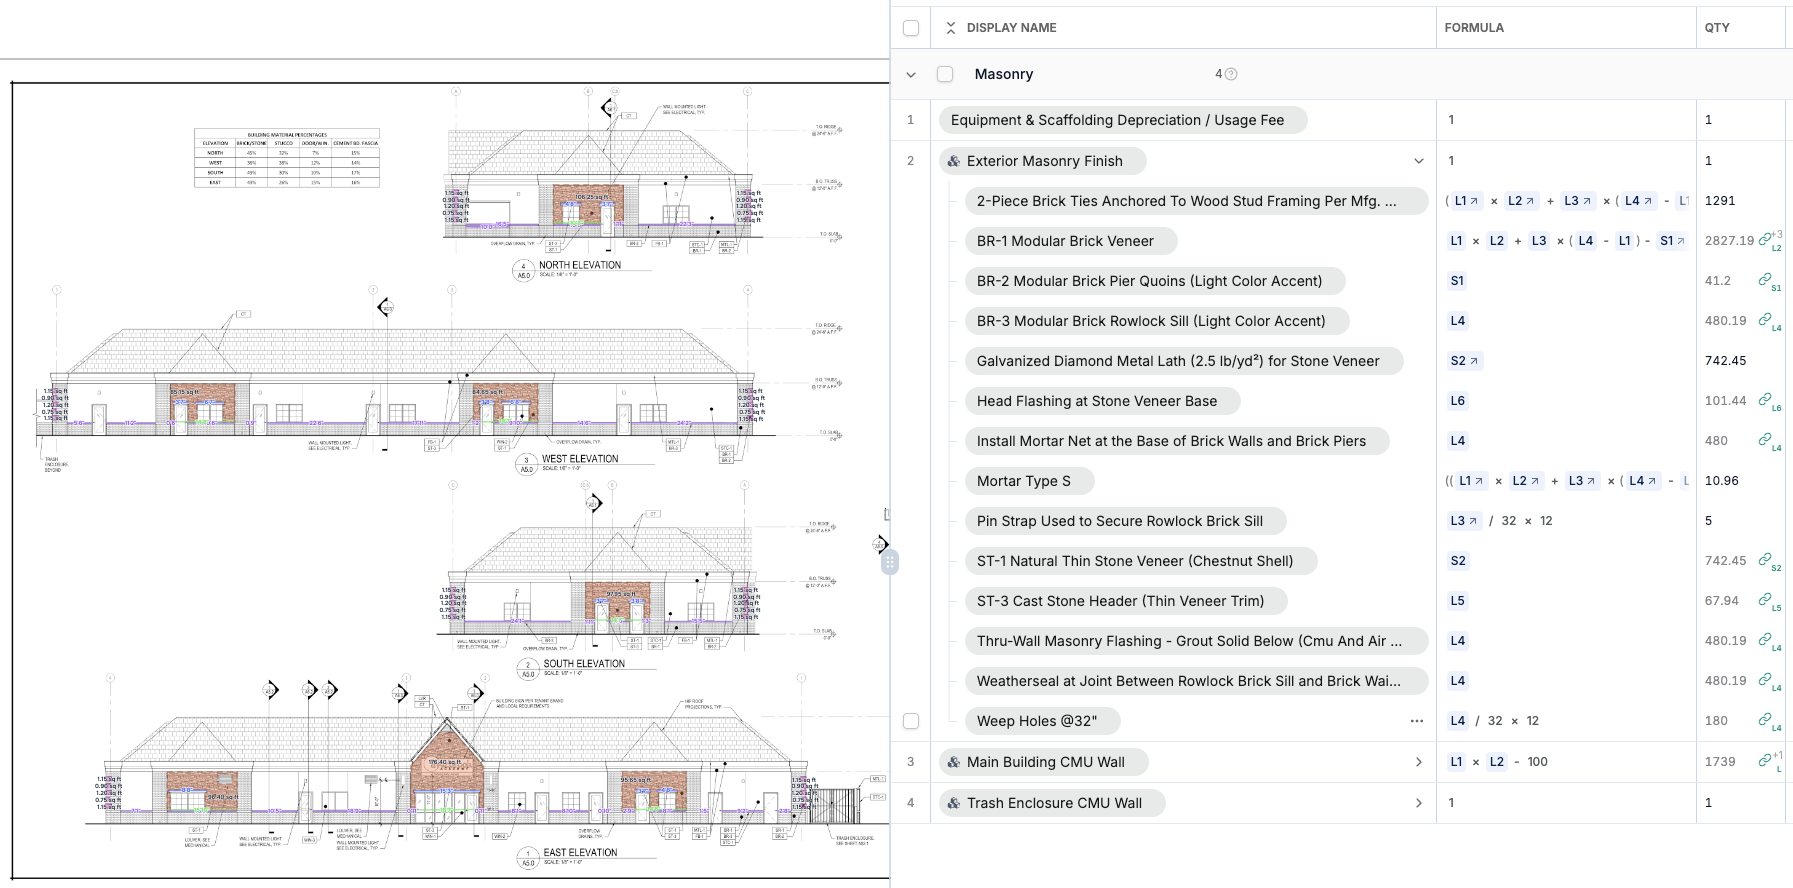Open the help icon next to Masonry count
Viewport: 1793px width, 888px height.
tap(1231, 74)
